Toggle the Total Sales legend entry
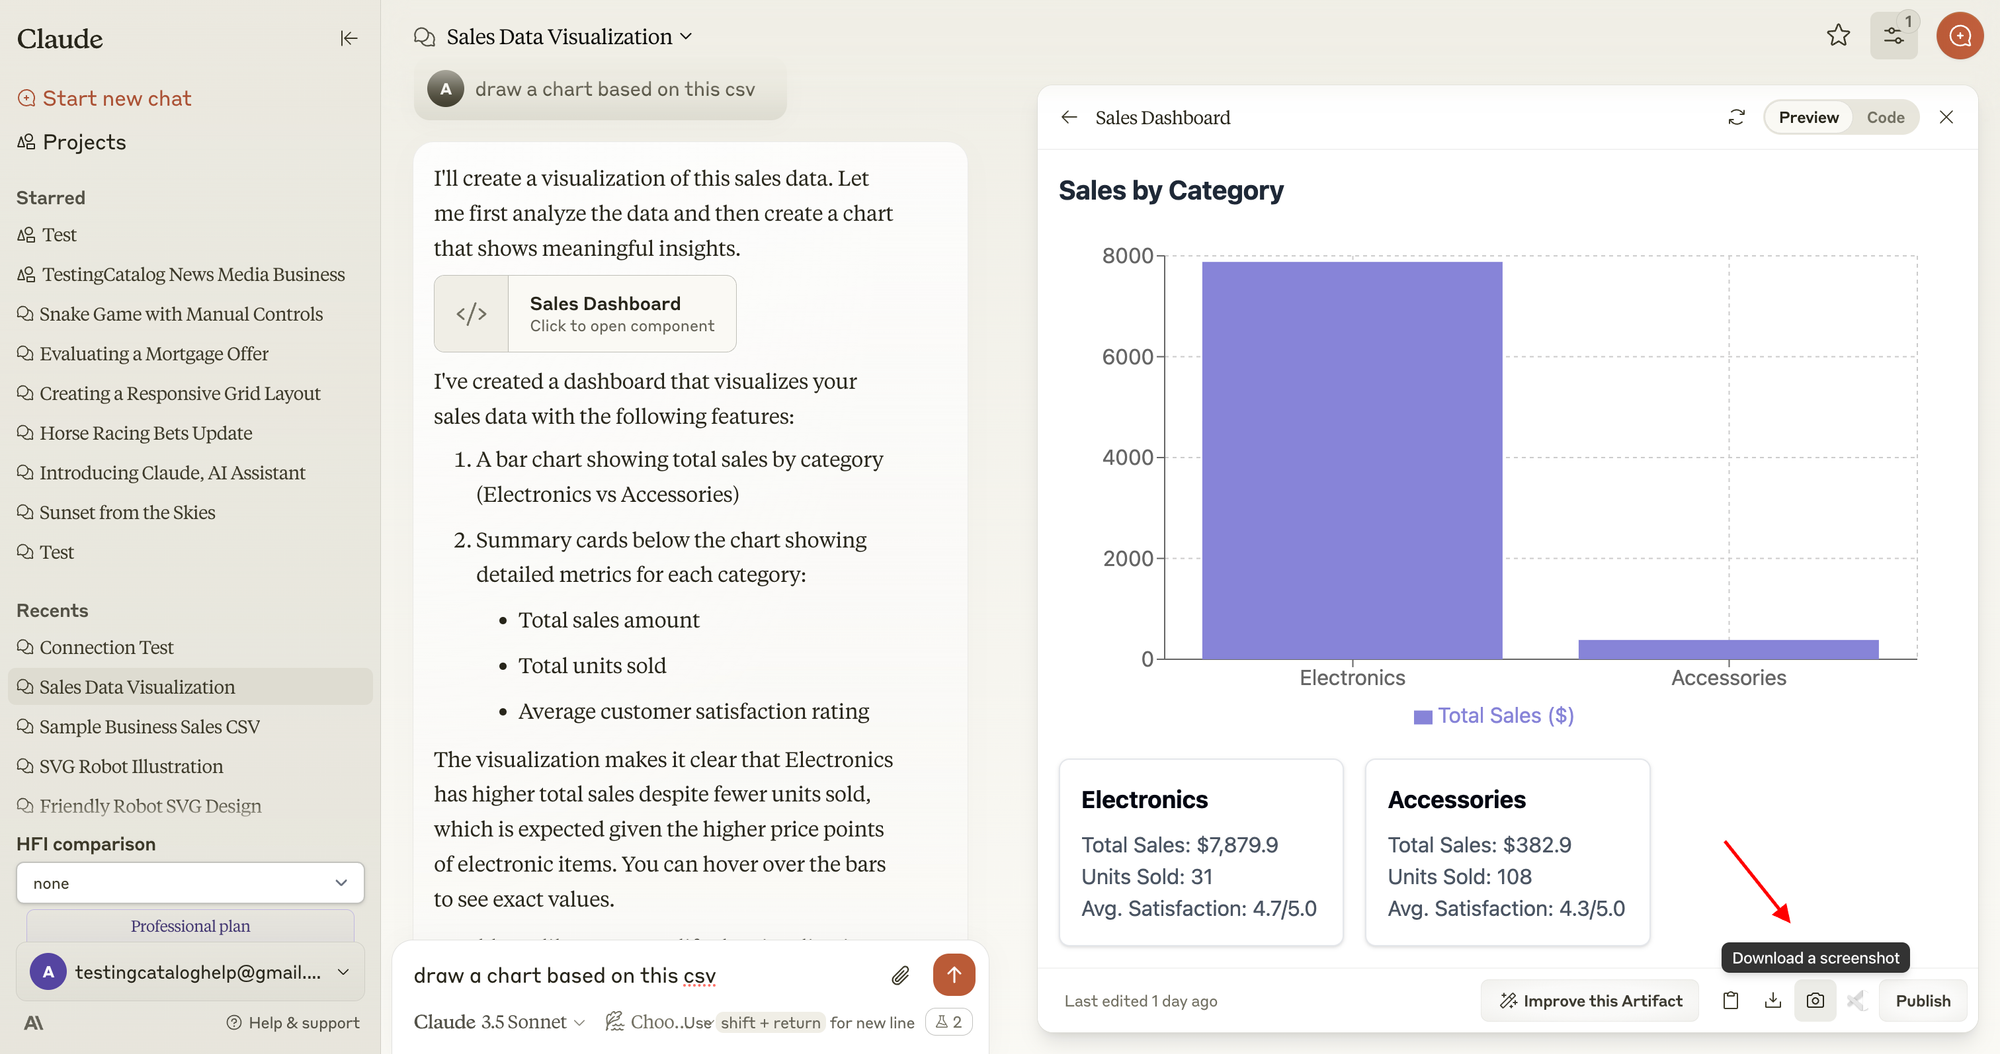The image size is (2000, 1054). (1494, 716)
